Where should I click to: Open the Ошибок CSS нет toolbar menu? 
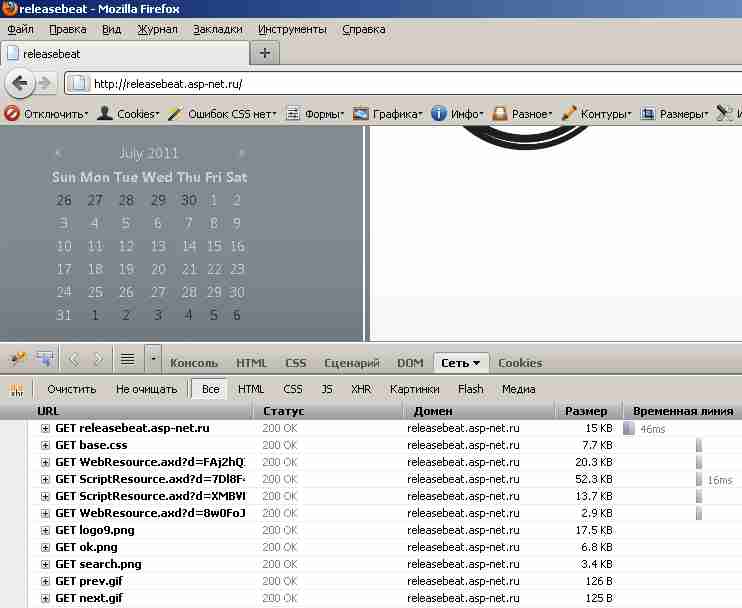coord(232,114)
